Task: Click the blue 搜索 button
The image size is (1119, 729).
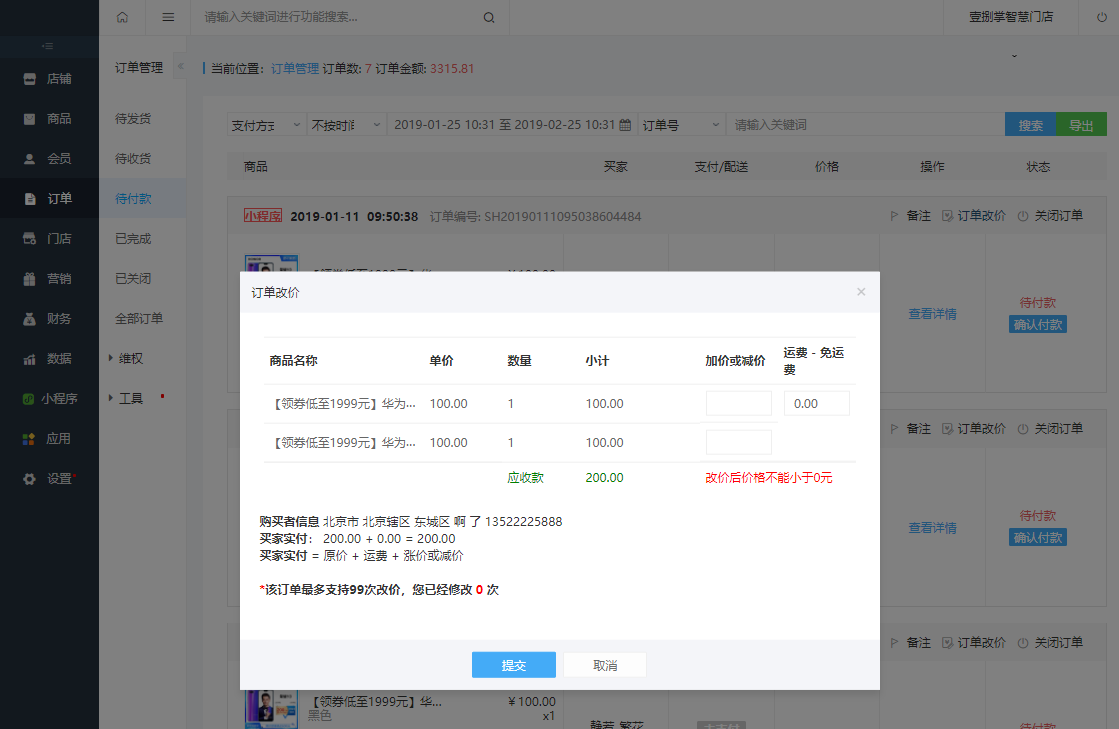Action: (x=1030, y=125)
